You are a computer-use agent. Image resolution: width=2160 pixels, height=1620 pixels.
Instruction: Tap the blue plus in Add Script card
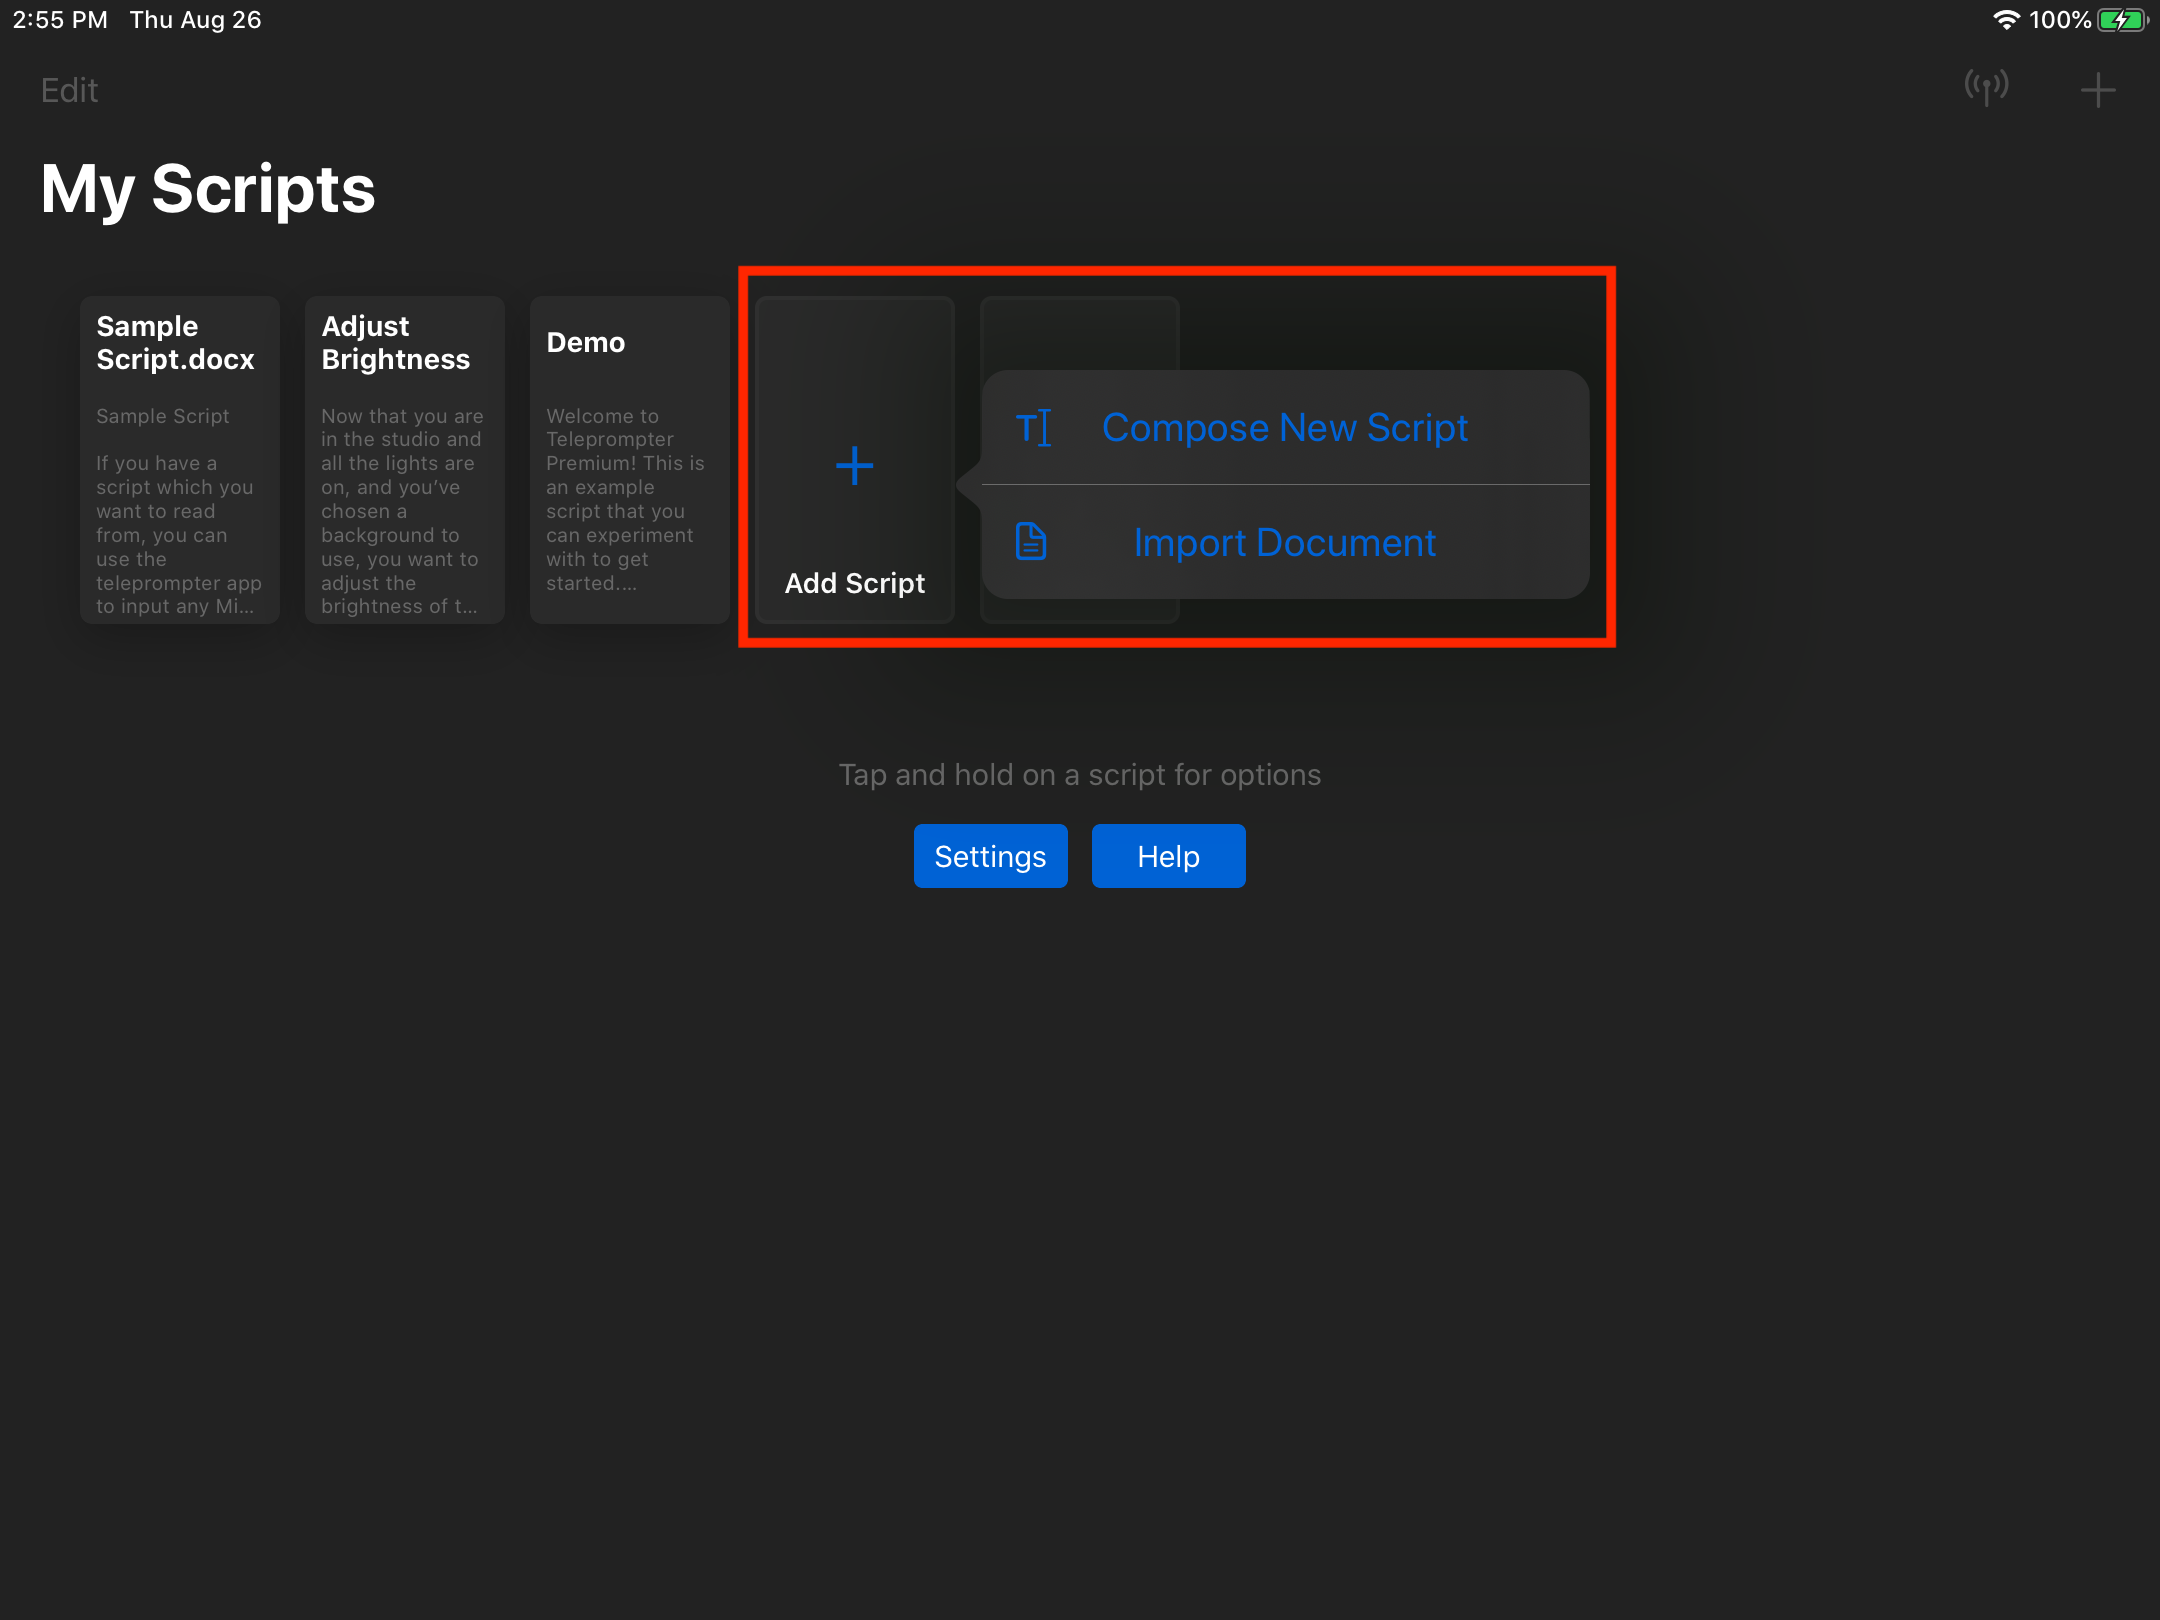pyautogui.click(x=854, y=466)
